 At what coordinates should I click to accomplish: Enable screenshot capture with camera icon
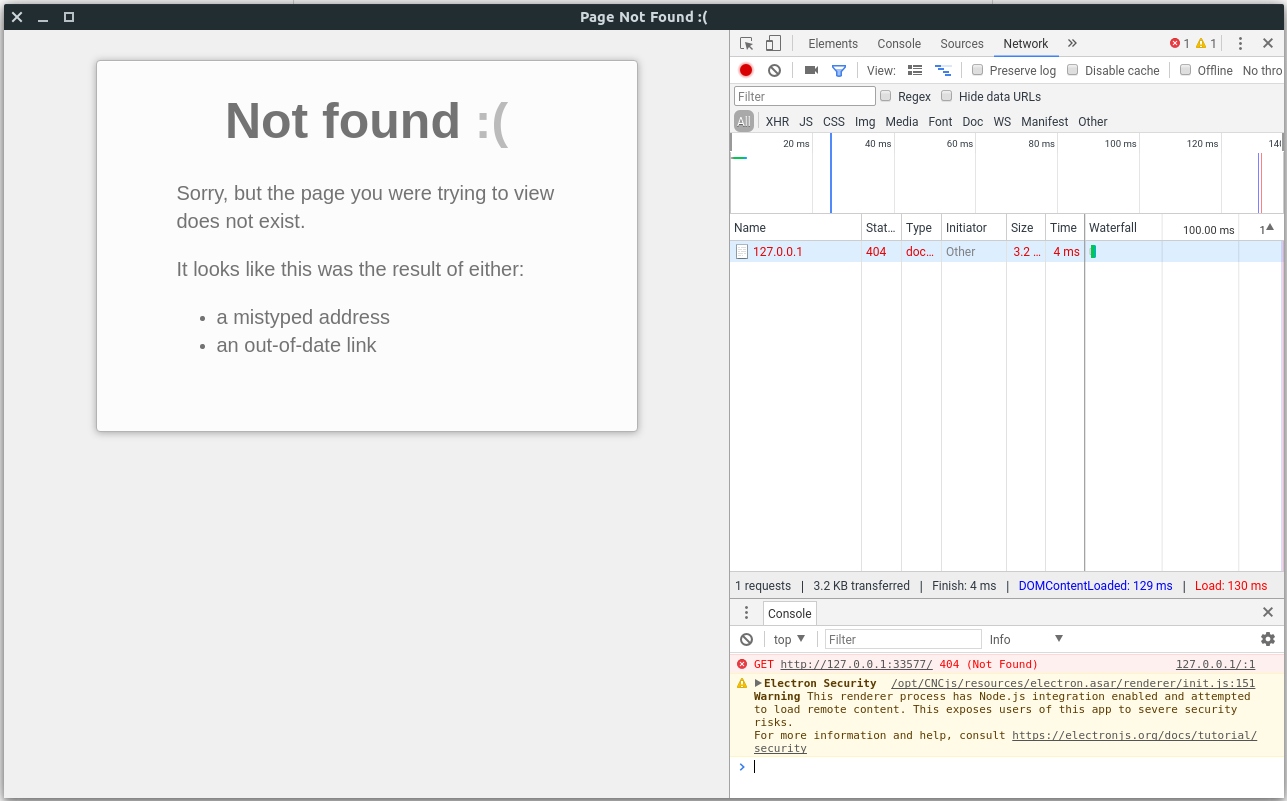click(x=810, y=70)
